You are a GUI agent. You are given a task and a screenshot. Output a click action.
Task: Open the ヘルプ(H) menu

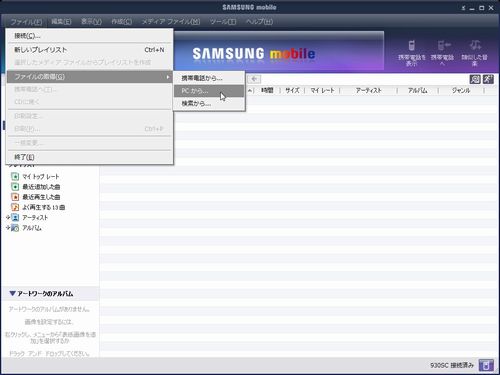tap(259, 22)
